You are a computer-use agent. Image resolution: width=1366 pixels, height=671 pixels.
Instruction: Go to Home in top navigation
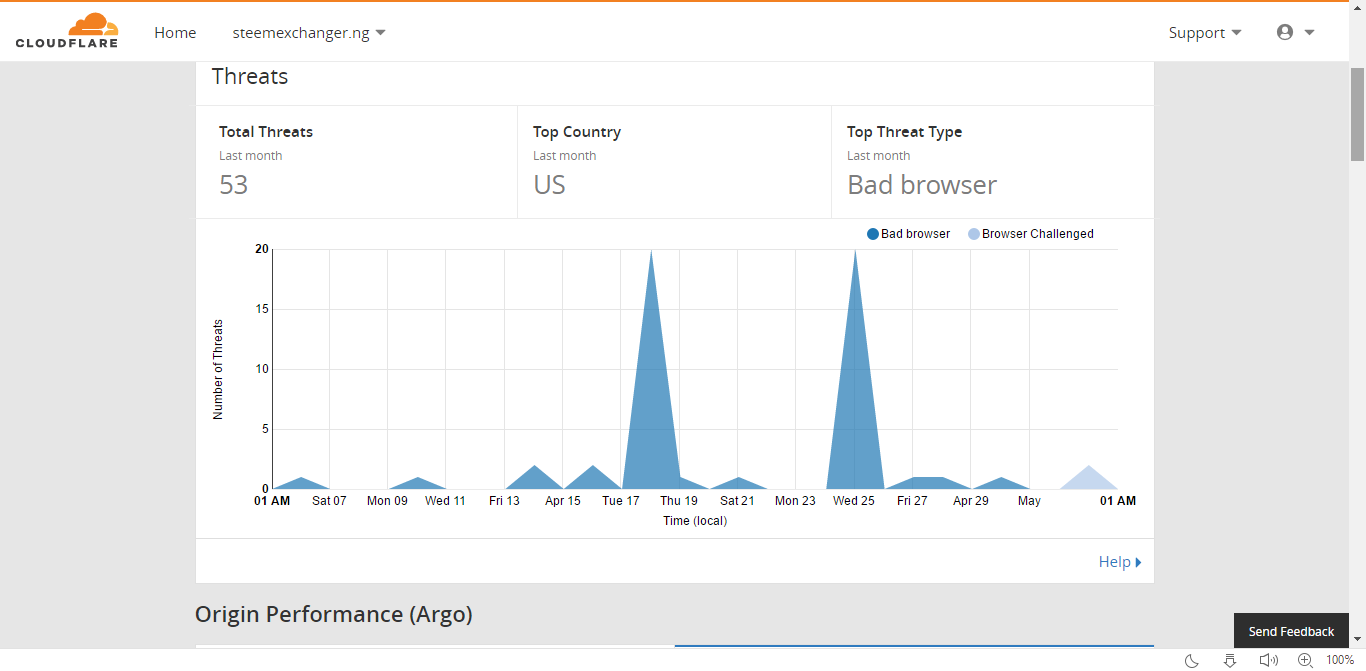(175, 33)
